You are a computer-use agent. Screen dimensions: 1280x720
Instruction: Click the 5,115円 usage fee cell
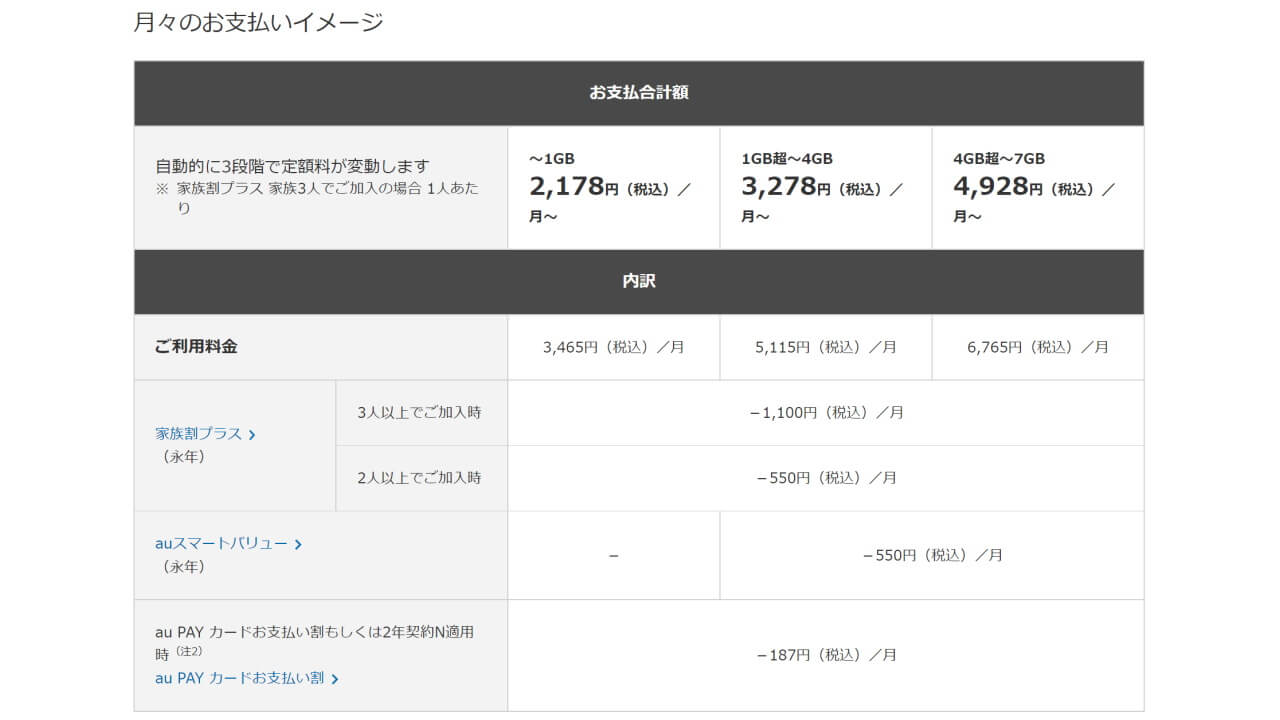825,347
